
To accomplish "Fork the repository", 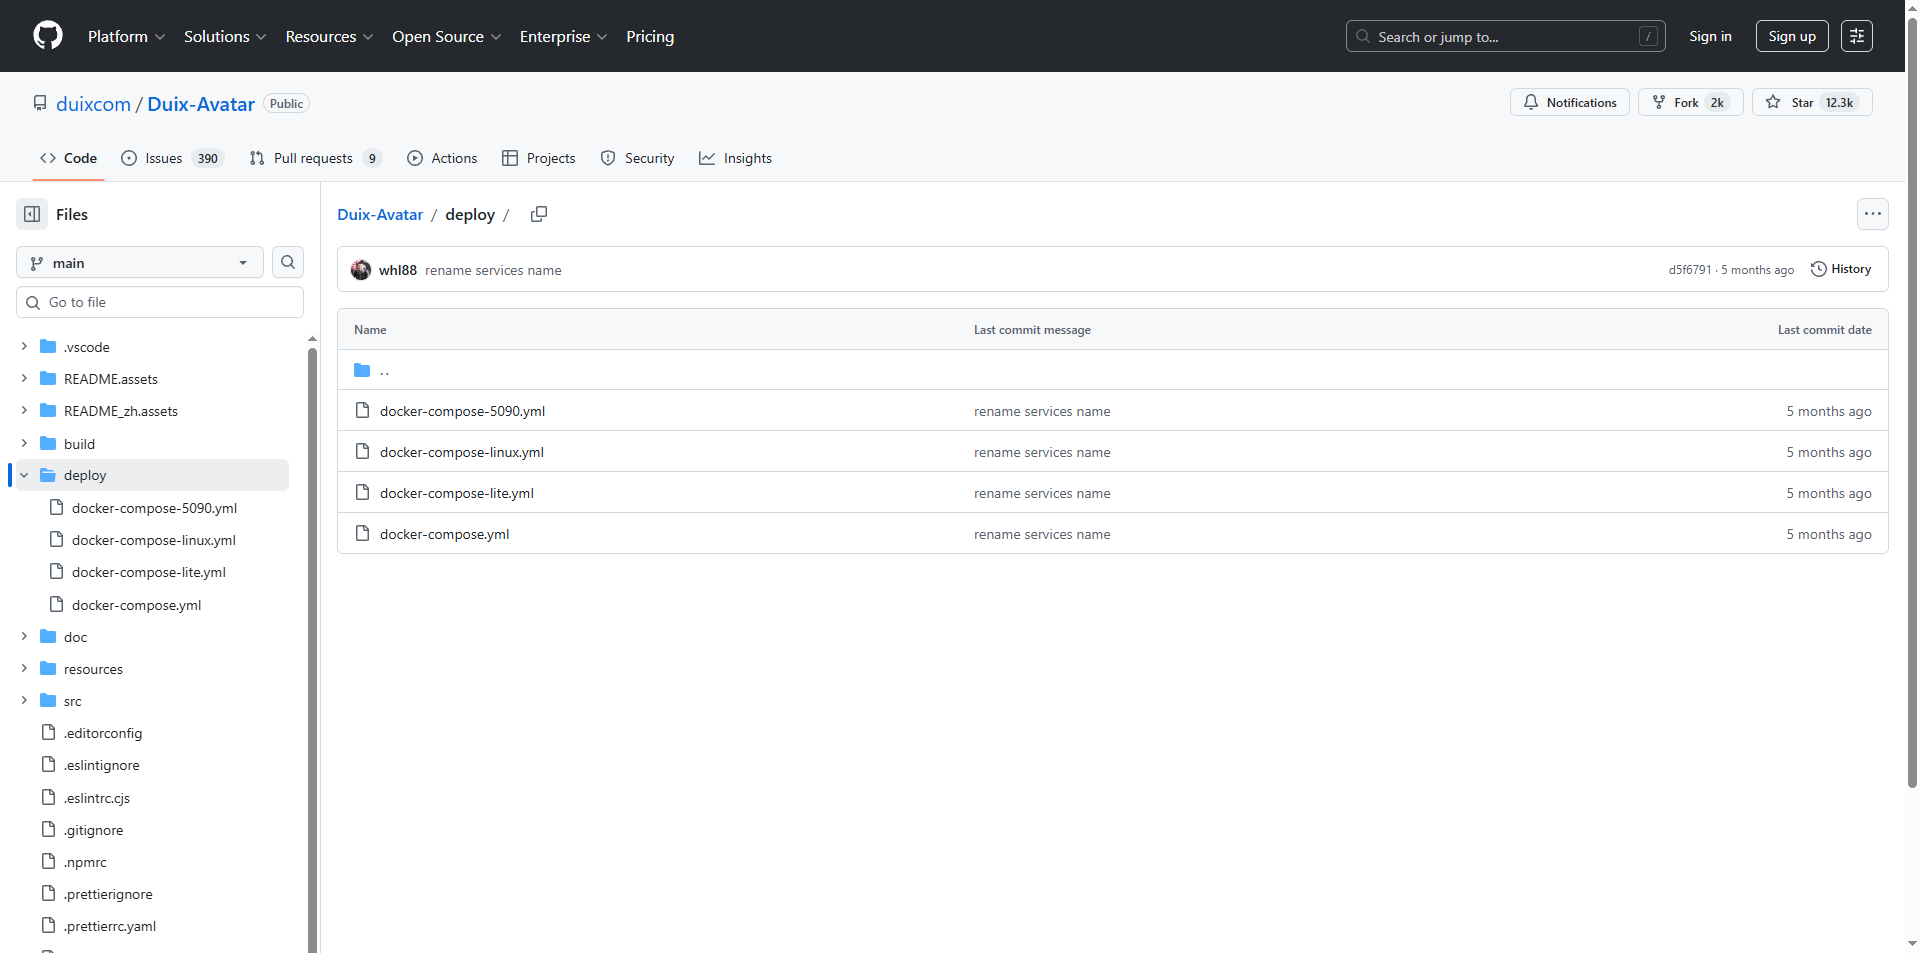I will point(1690,102).
